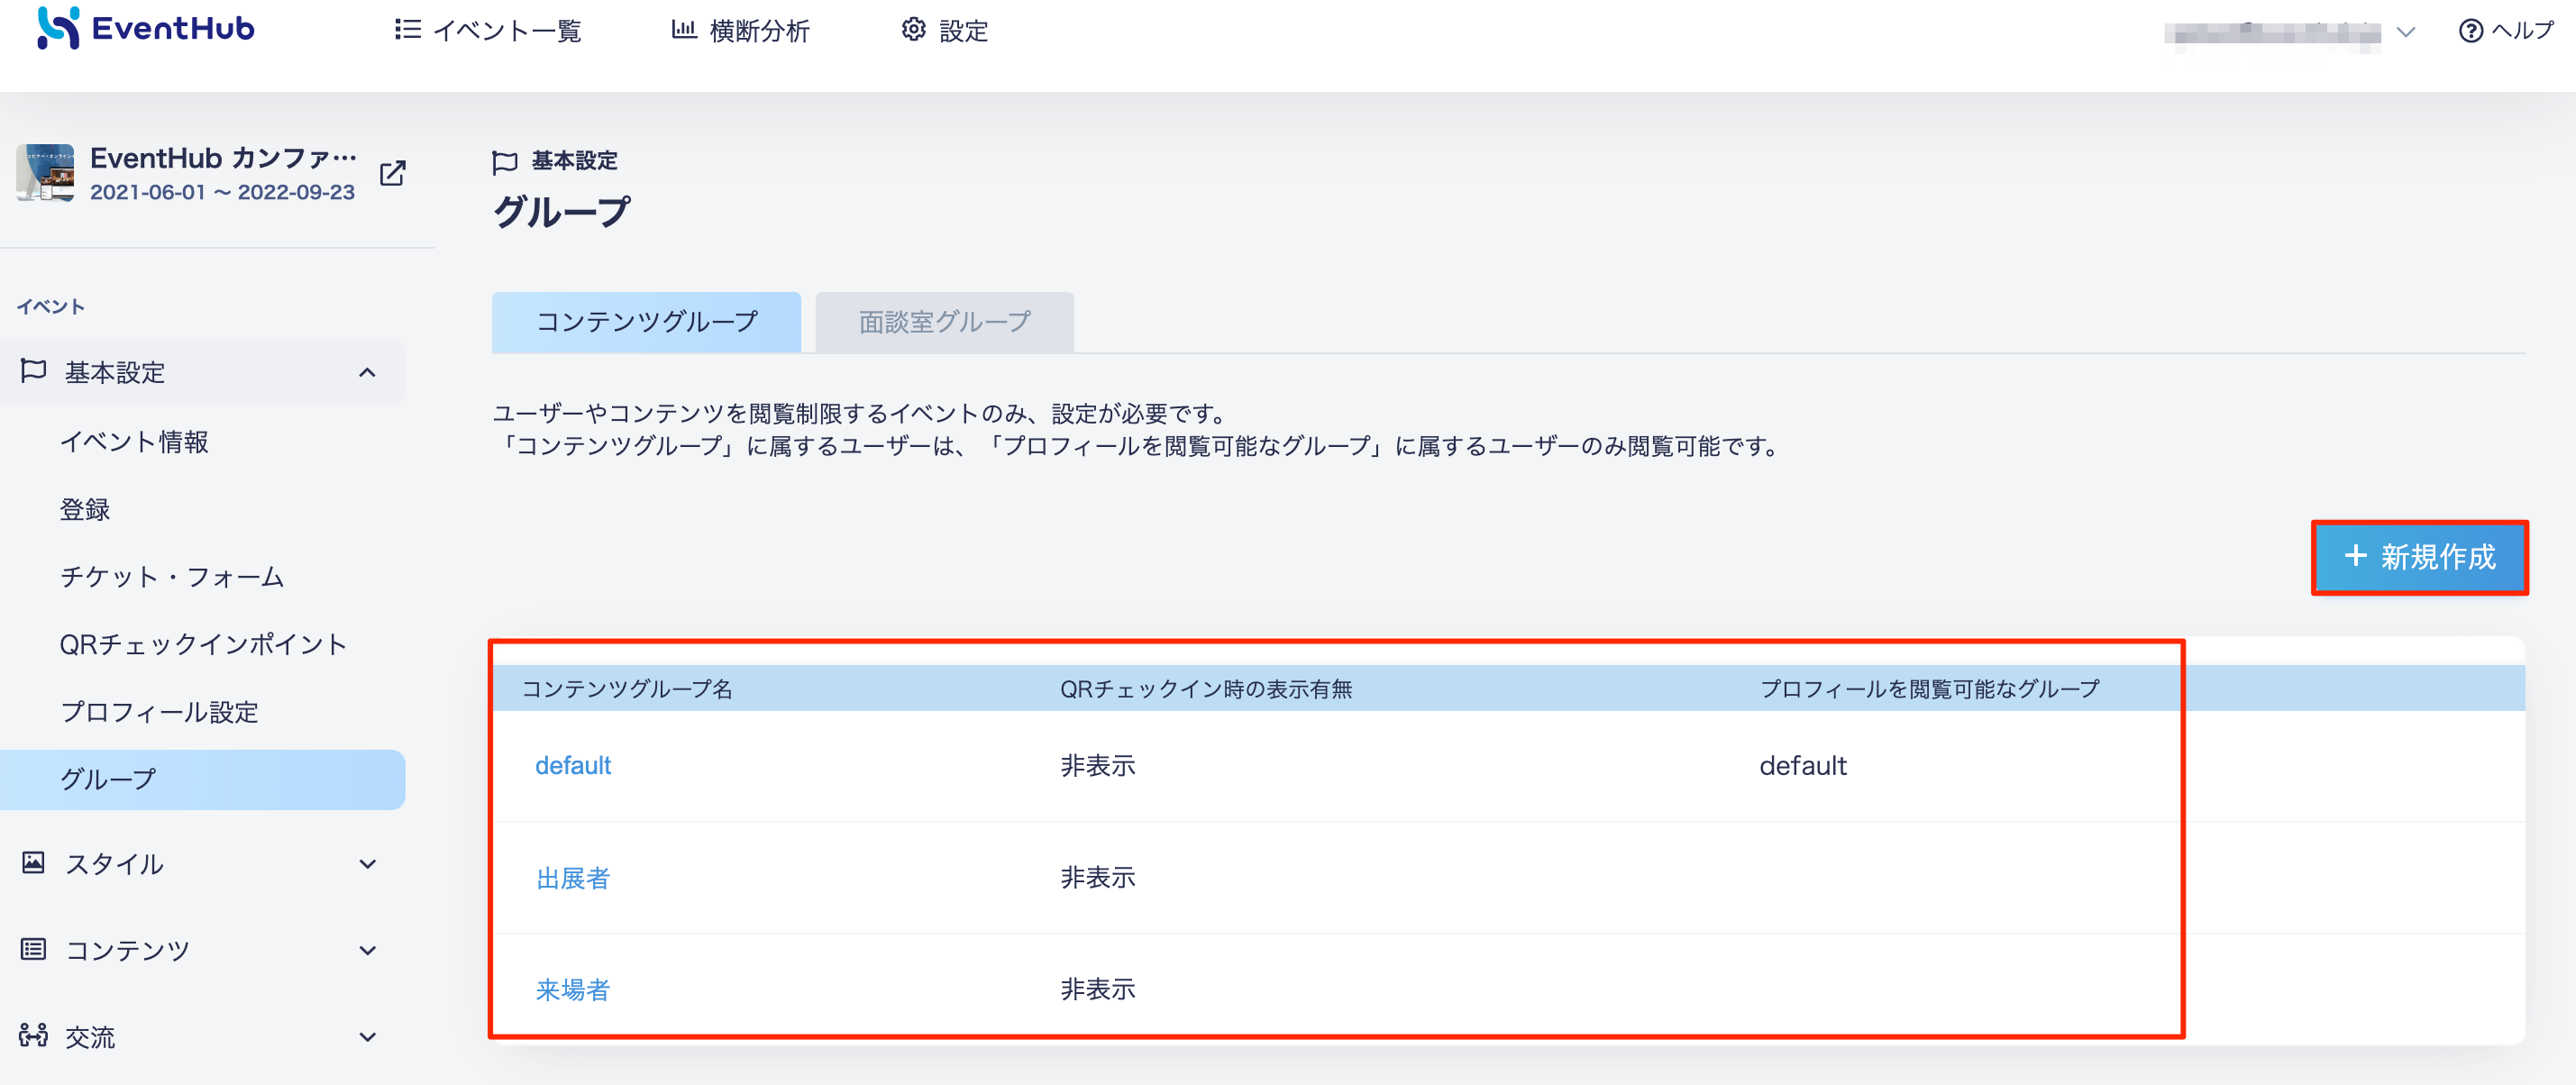Screen dimensions: 2576x1085
Task: Select the コンテンツグループ tab
Action: (x=646, y=322)
